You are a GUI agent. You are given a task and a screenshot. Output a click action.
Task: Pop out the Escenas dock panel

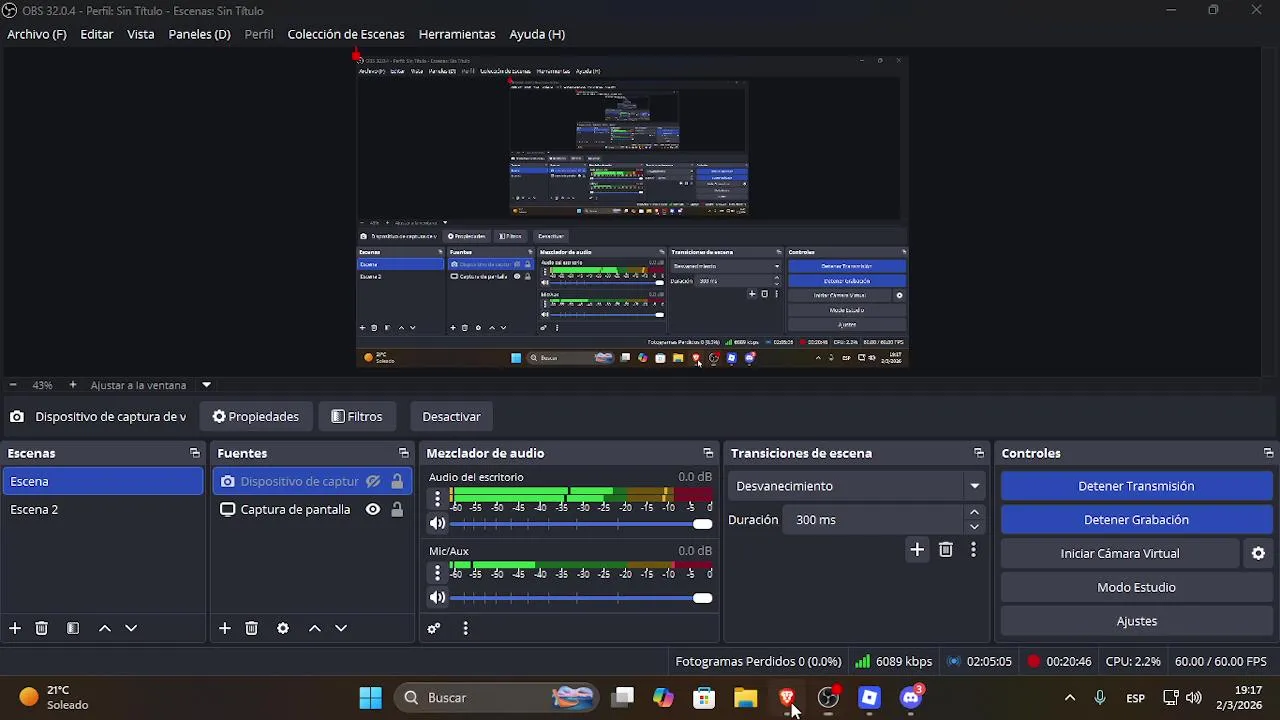click(195, 453)
